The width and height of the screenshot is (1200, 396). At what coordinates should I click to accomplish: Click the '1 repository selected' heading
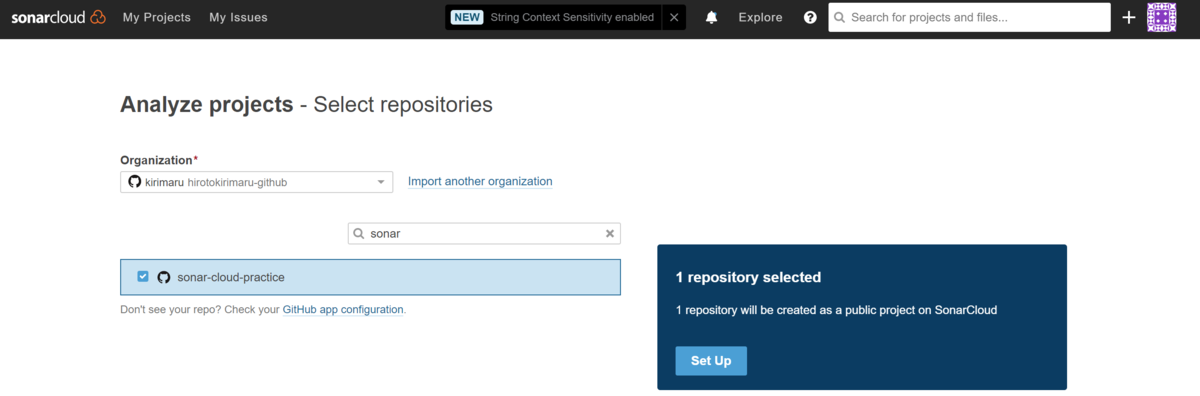(748, 277)
